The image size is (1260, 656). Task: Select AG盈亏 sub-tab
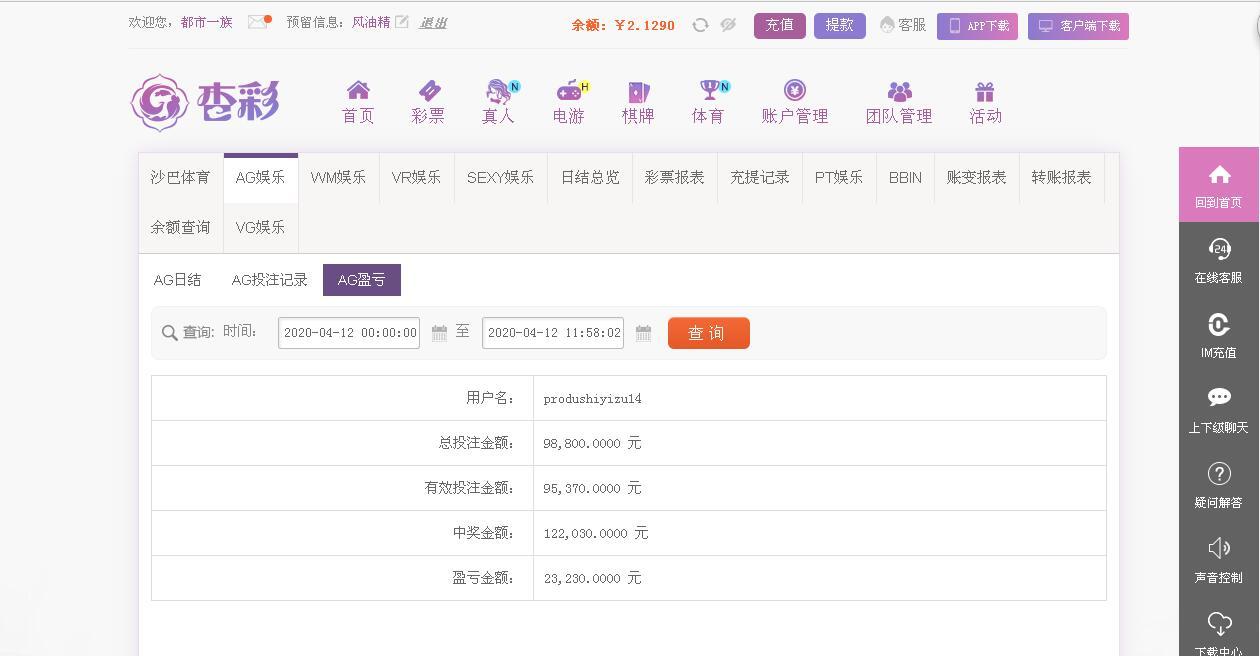coord(362,280)
